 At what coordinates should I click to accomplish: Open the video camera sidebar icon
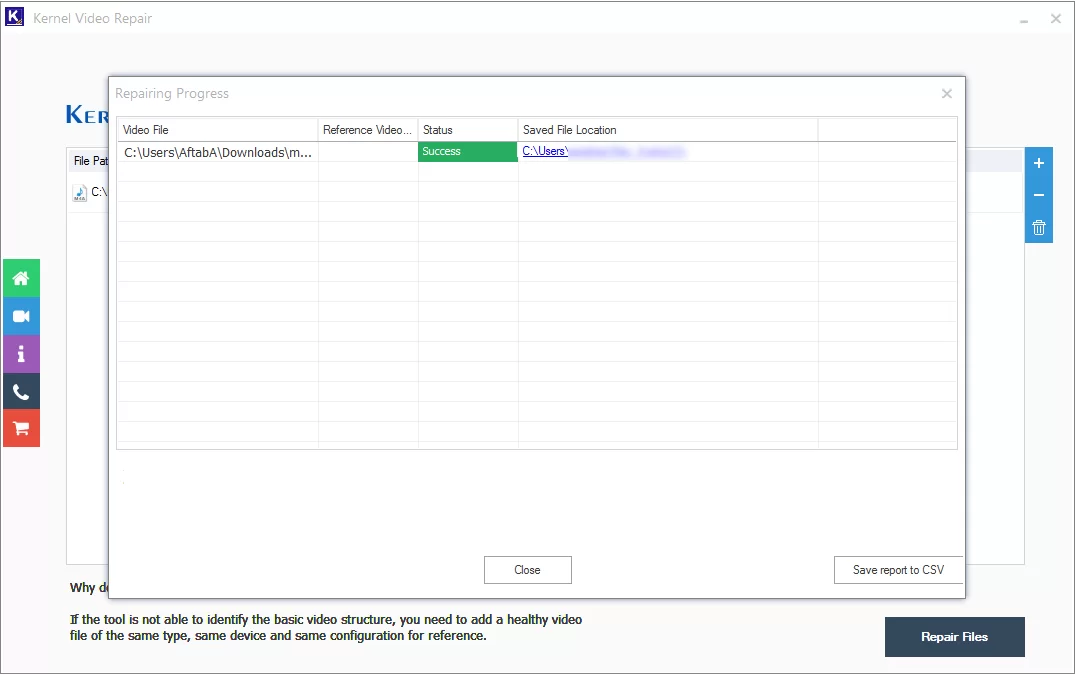click(x=21, y=316)
